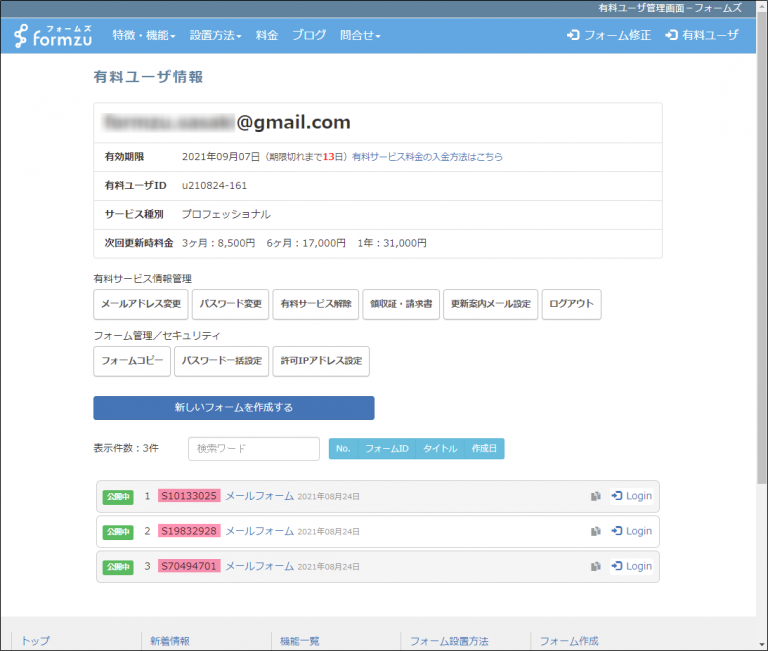This screenshot has width=768, height=651.
Task: Open 有料サービス料金の入金方法はこちら link
Action: (427, 157)
